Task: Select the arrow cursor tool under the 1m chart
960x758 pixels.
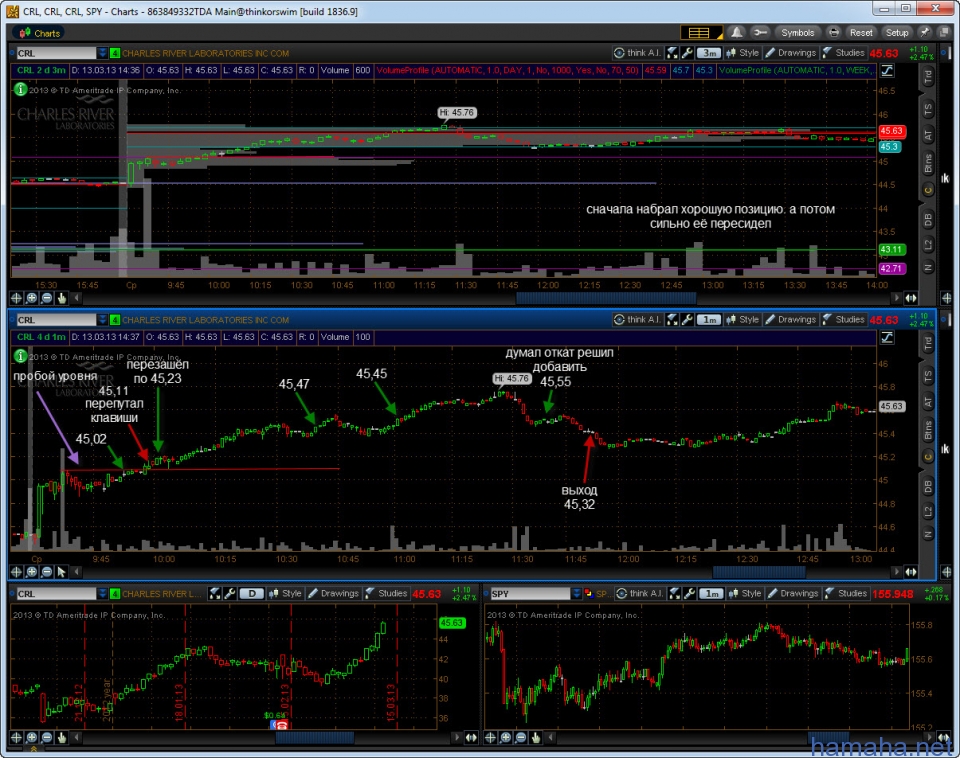Action: [62, 572]
